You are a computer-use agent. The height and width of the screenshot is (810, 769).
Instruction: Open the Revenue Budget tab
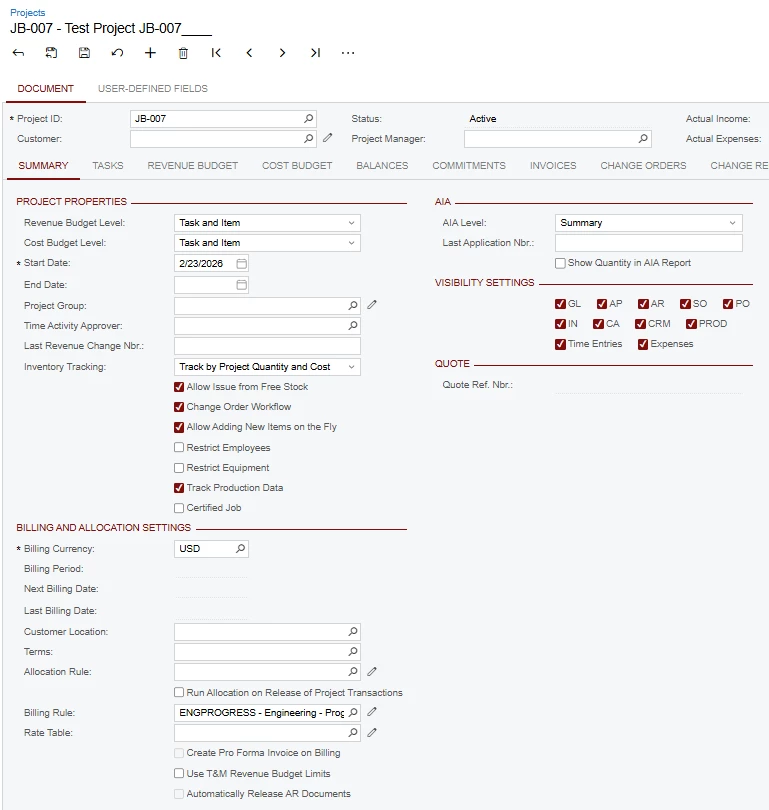click(193, 166)
